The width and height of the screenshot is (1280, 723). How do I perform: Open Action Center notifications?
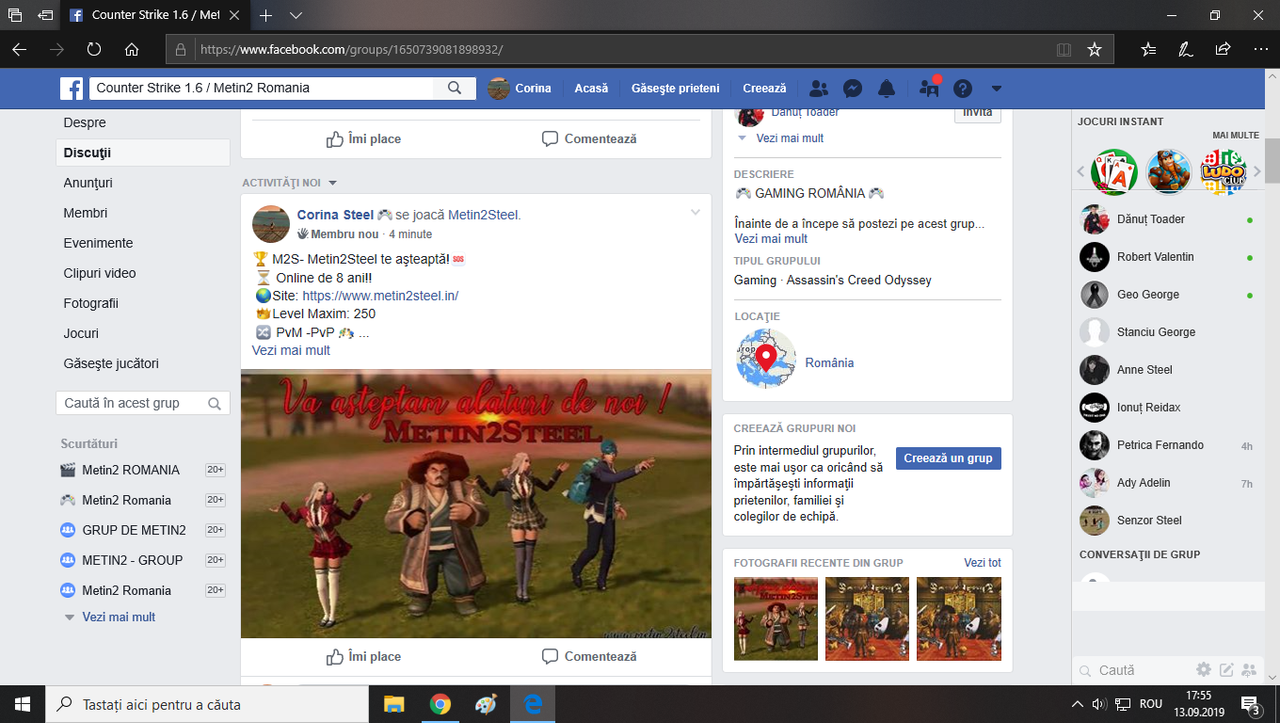(1250, 704)
